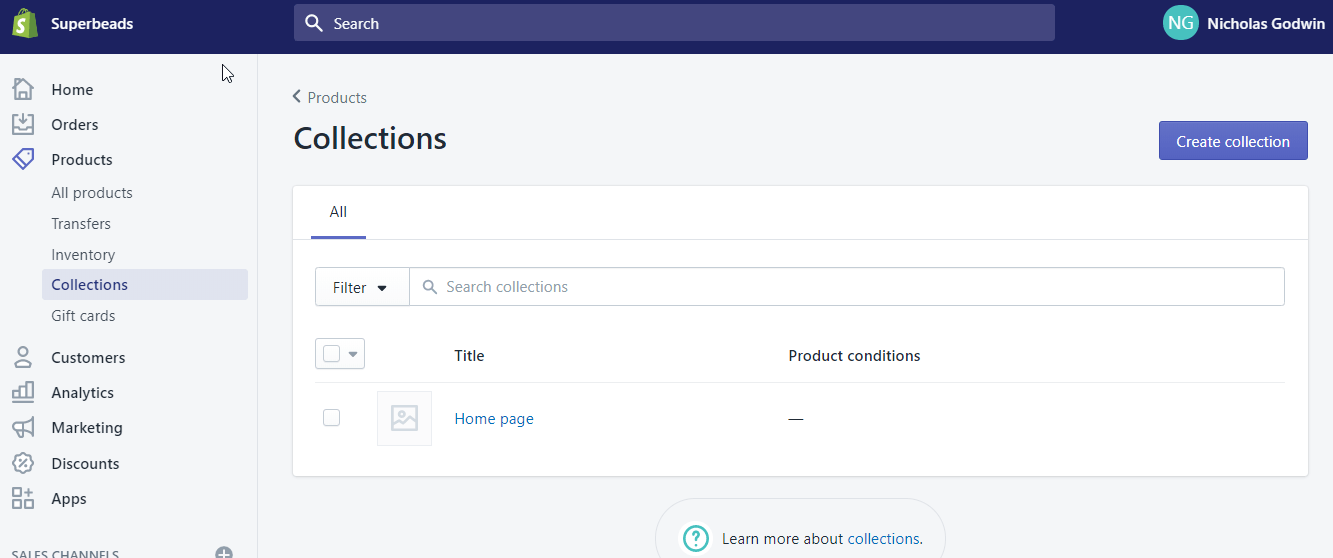Open the Home page collection link
Screen dimensions: 1333x558
494,419
